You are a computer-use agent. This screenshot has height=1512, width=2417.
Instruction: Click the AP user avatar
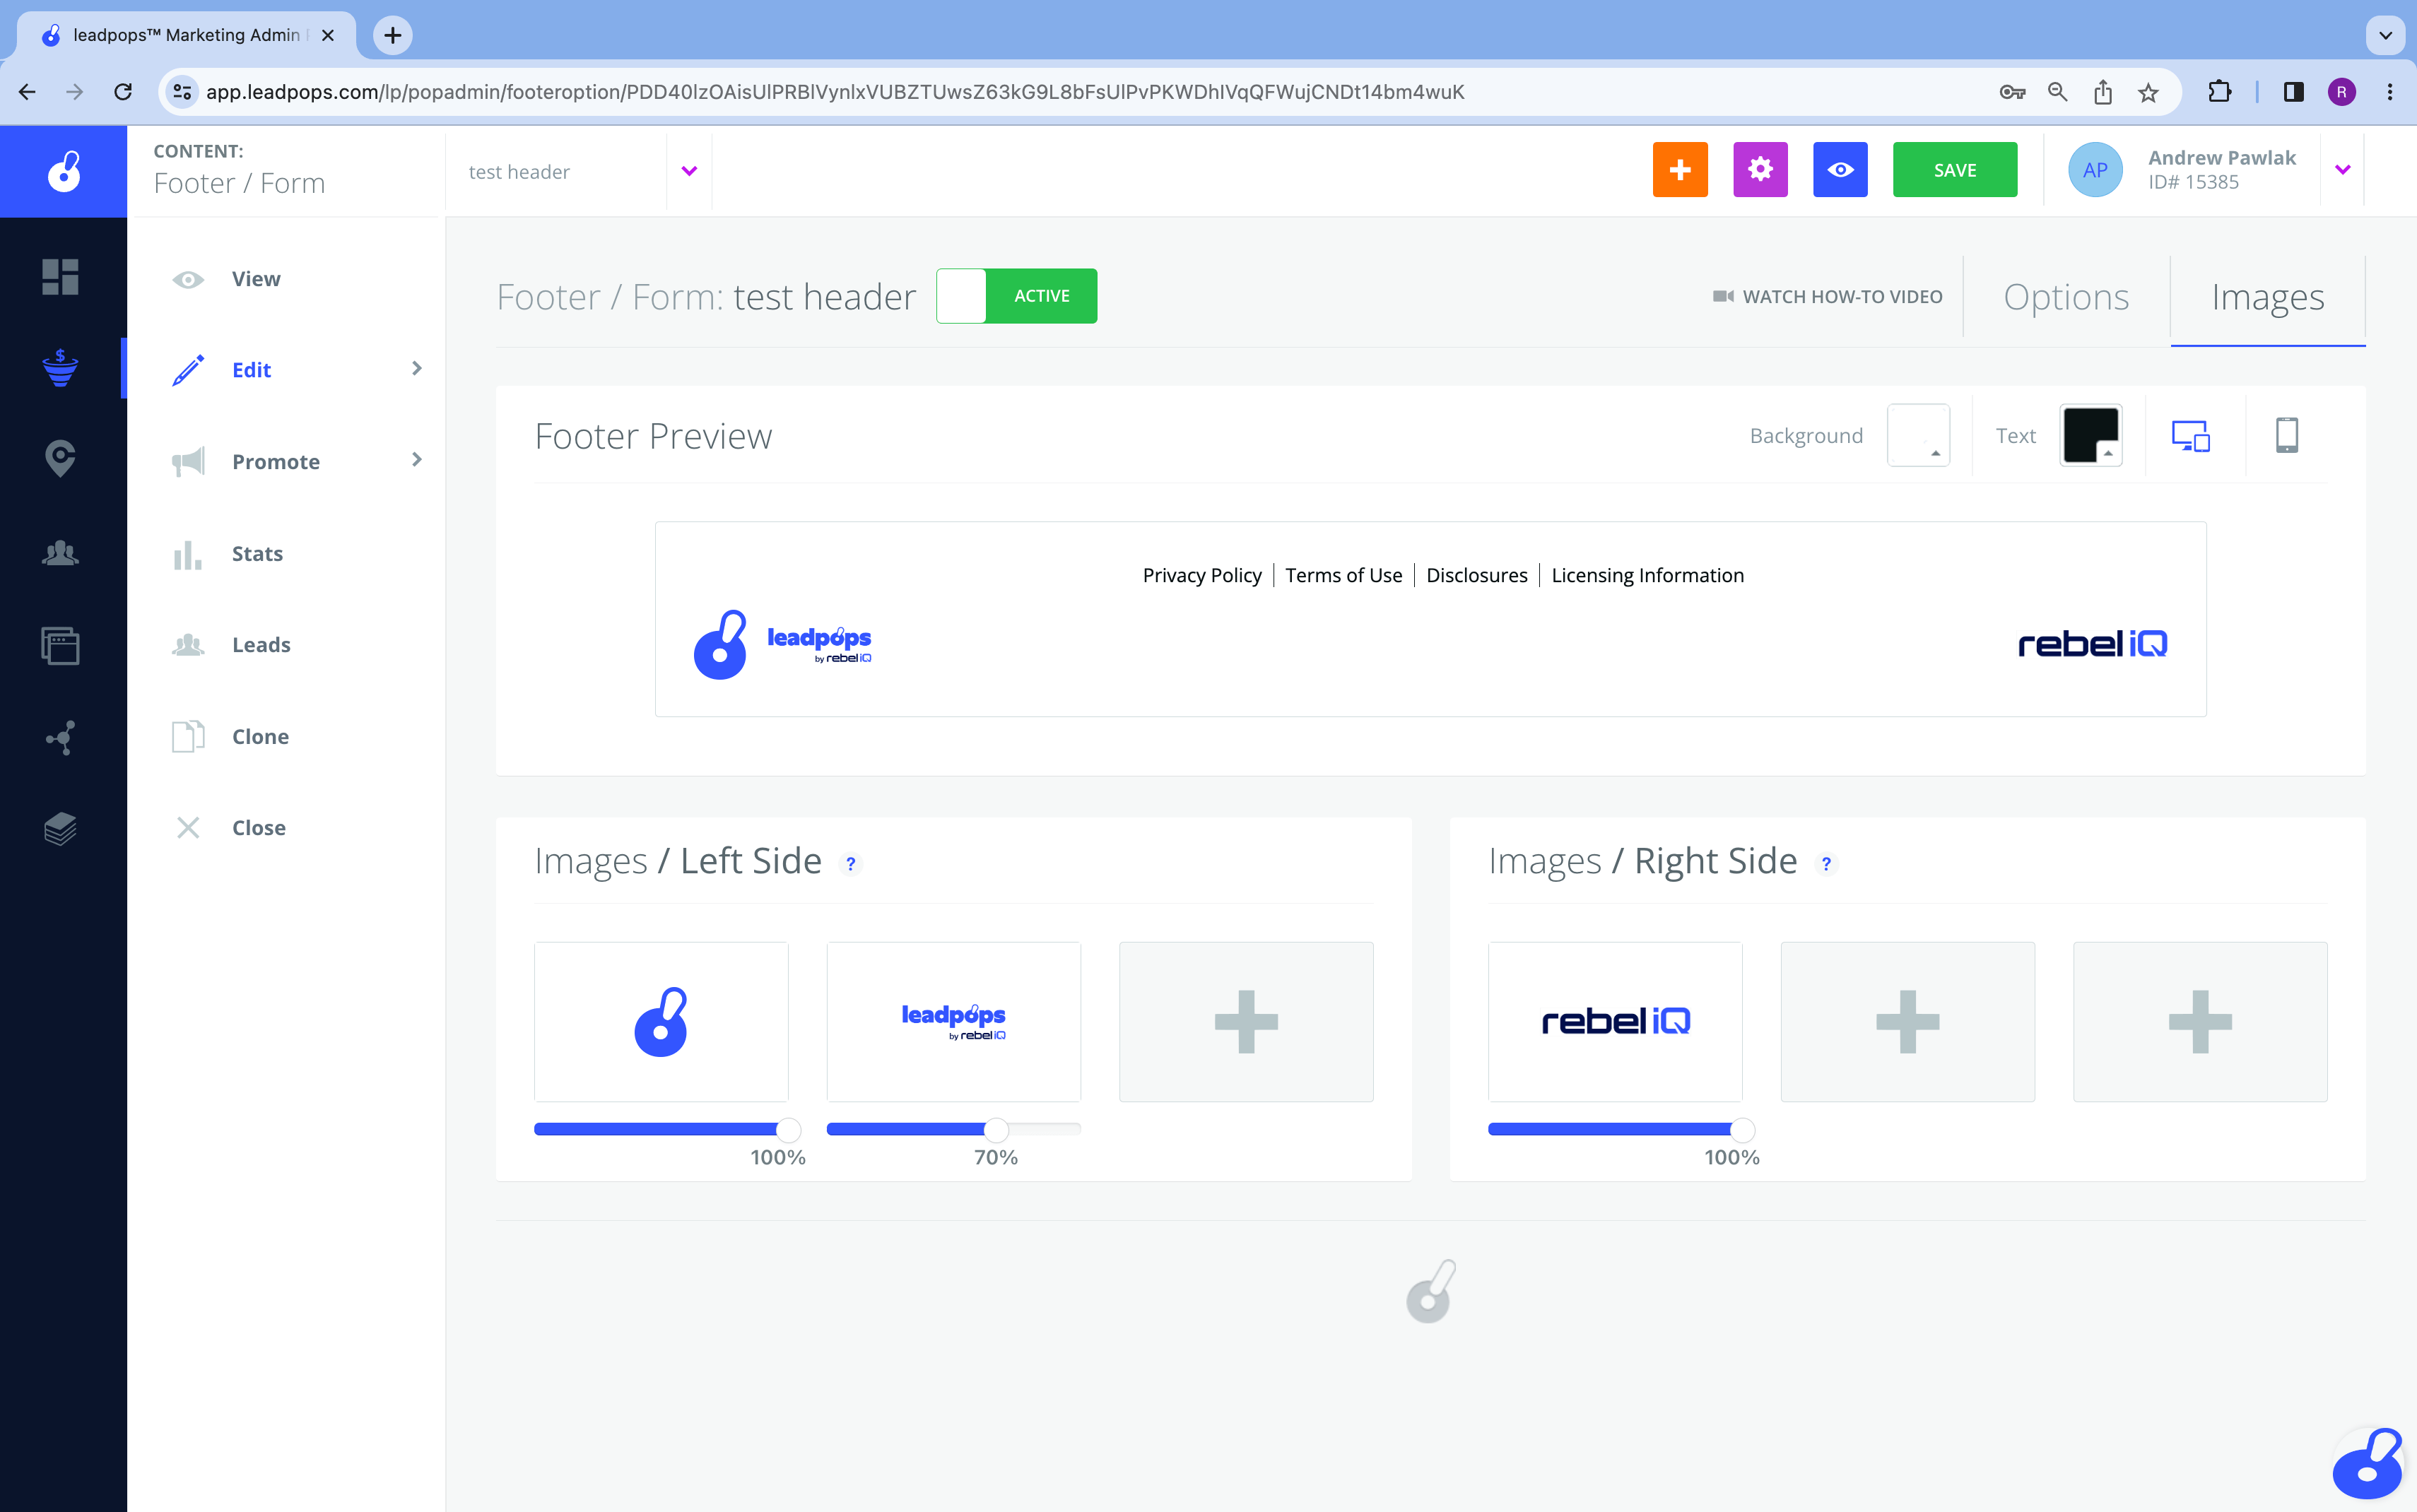click(x=2095, y=170)
